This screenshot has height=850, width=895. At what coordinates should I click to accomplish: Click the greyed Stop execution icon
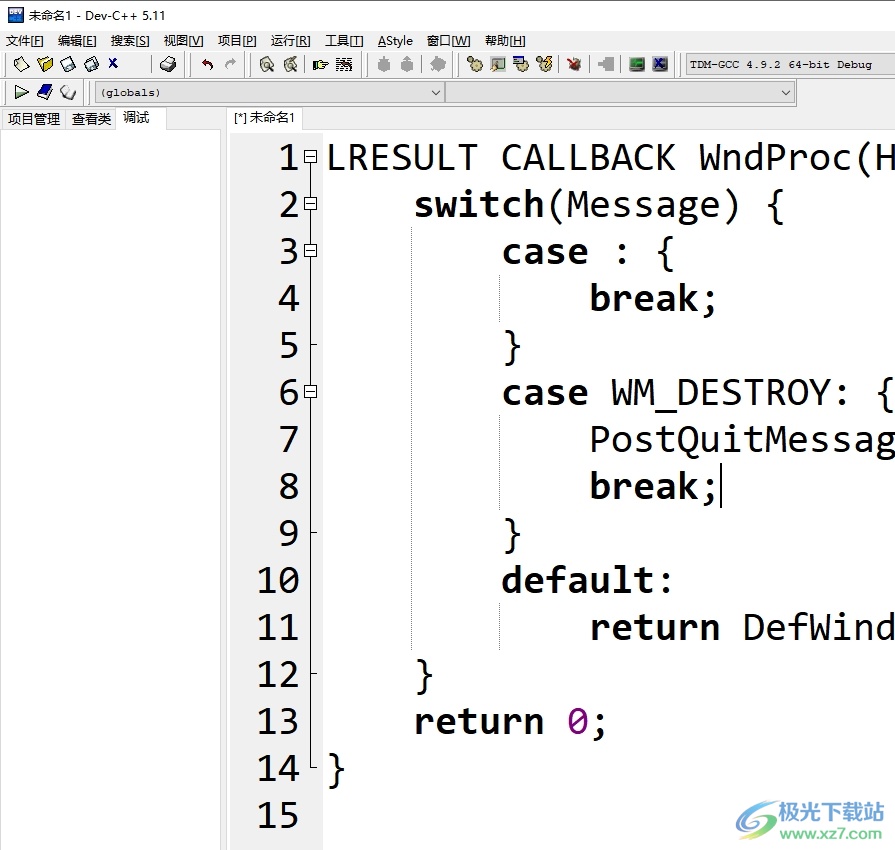(x=606, y=64)
